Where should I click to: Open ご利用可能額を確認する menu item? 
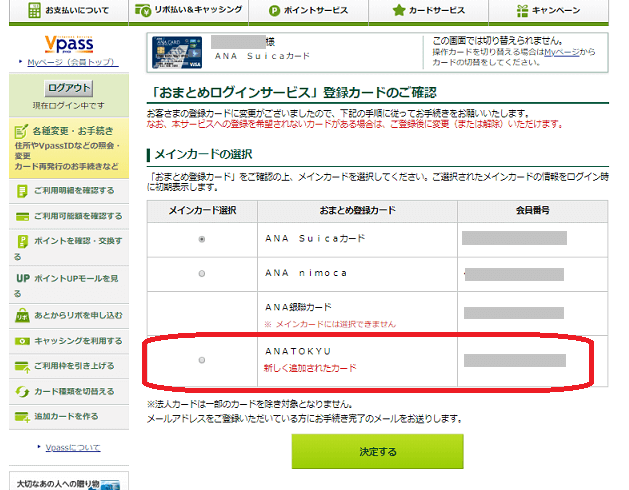coord(69,217)
